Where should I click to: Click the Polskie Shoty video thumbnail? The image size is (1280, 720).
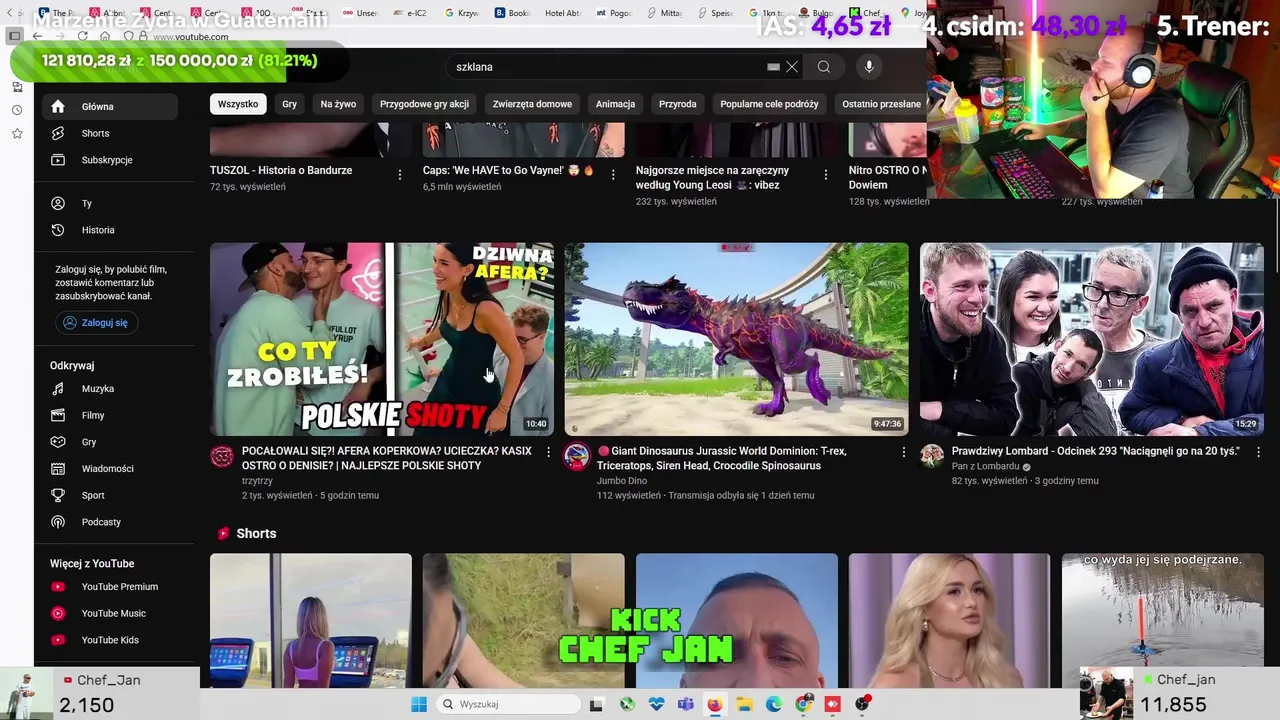(382, 339)
